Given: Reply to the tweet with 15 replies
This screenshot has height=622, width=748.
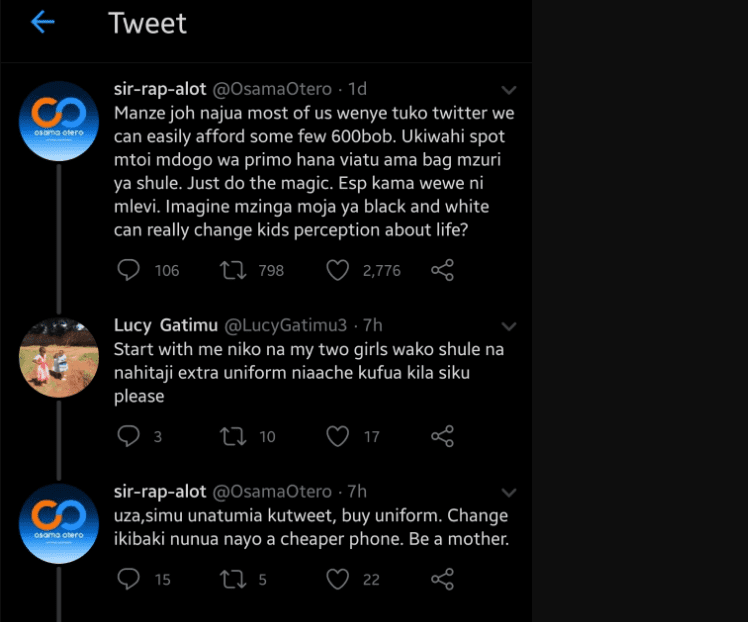Looking at the screenshot, I should (x=129, y=579).
